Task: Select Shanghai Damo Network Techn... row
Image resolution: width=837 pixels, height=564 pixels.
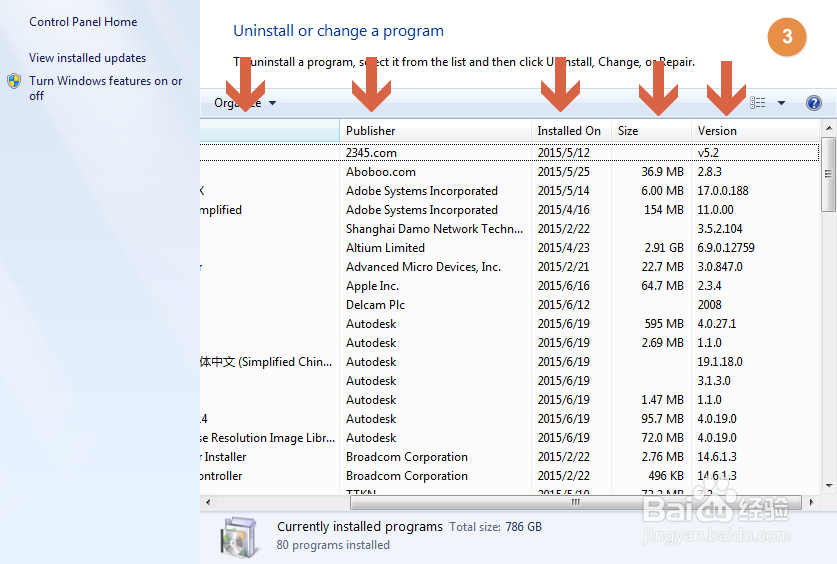Action: pyautogui.click(x=510, y=229)
